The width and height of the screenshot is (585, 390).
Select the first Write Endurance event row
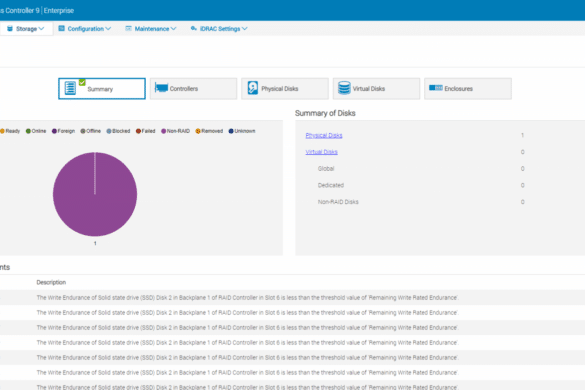(292, 297)
